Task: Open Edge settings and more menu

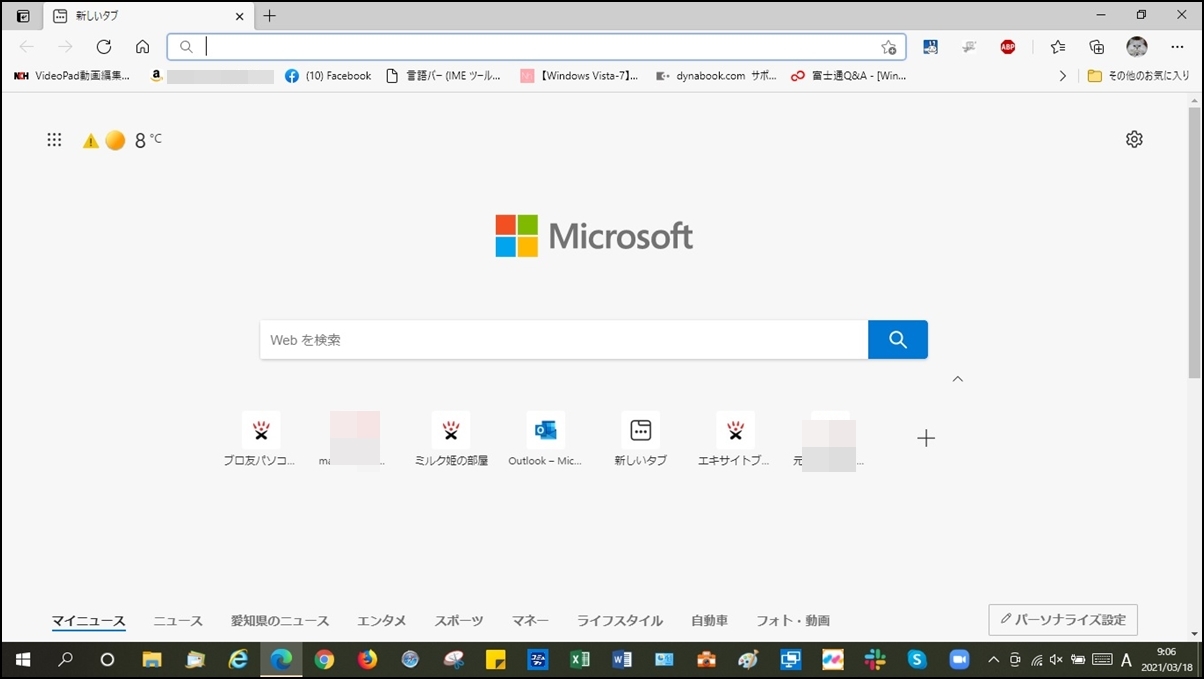Action: [1177, 47]
